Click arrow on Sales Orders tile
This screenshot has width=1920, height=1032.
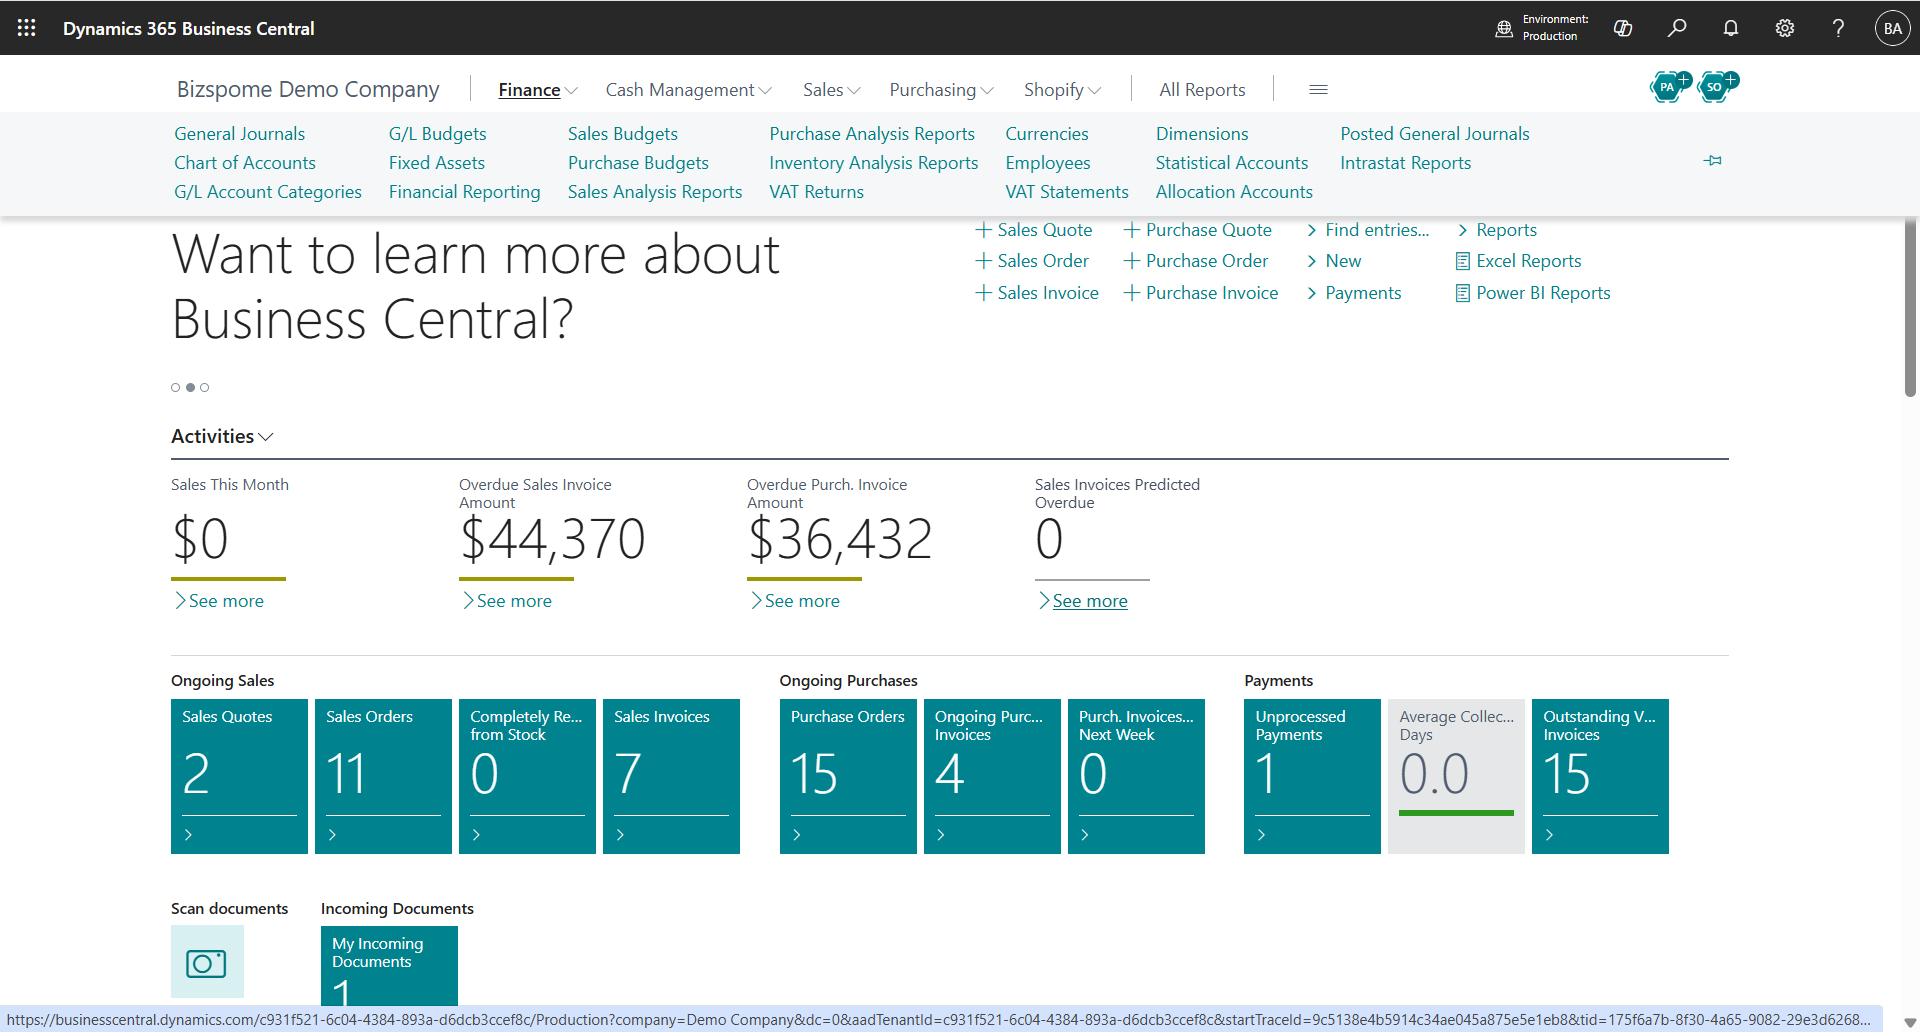coord(332,834)
